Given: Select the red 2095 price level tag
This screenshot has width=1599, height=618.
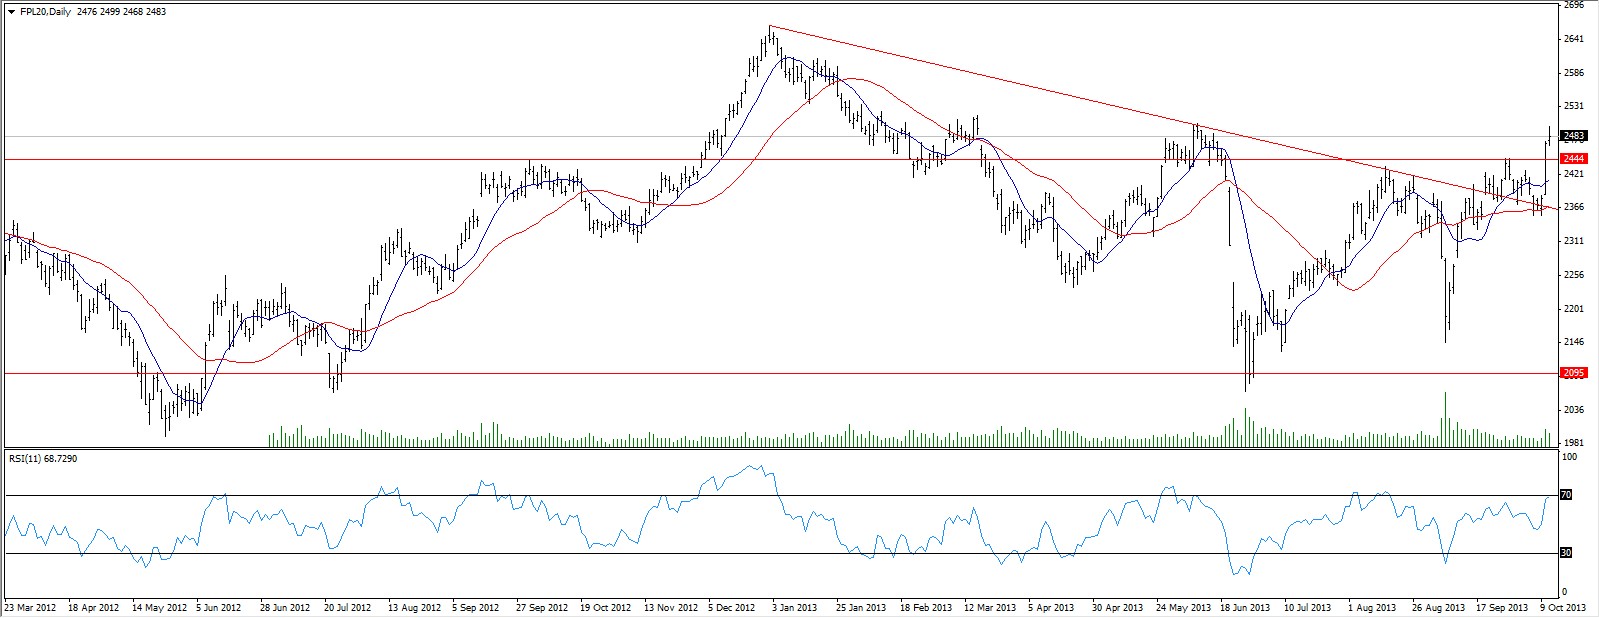Looking at the screenshot, I should [1574, 373].
